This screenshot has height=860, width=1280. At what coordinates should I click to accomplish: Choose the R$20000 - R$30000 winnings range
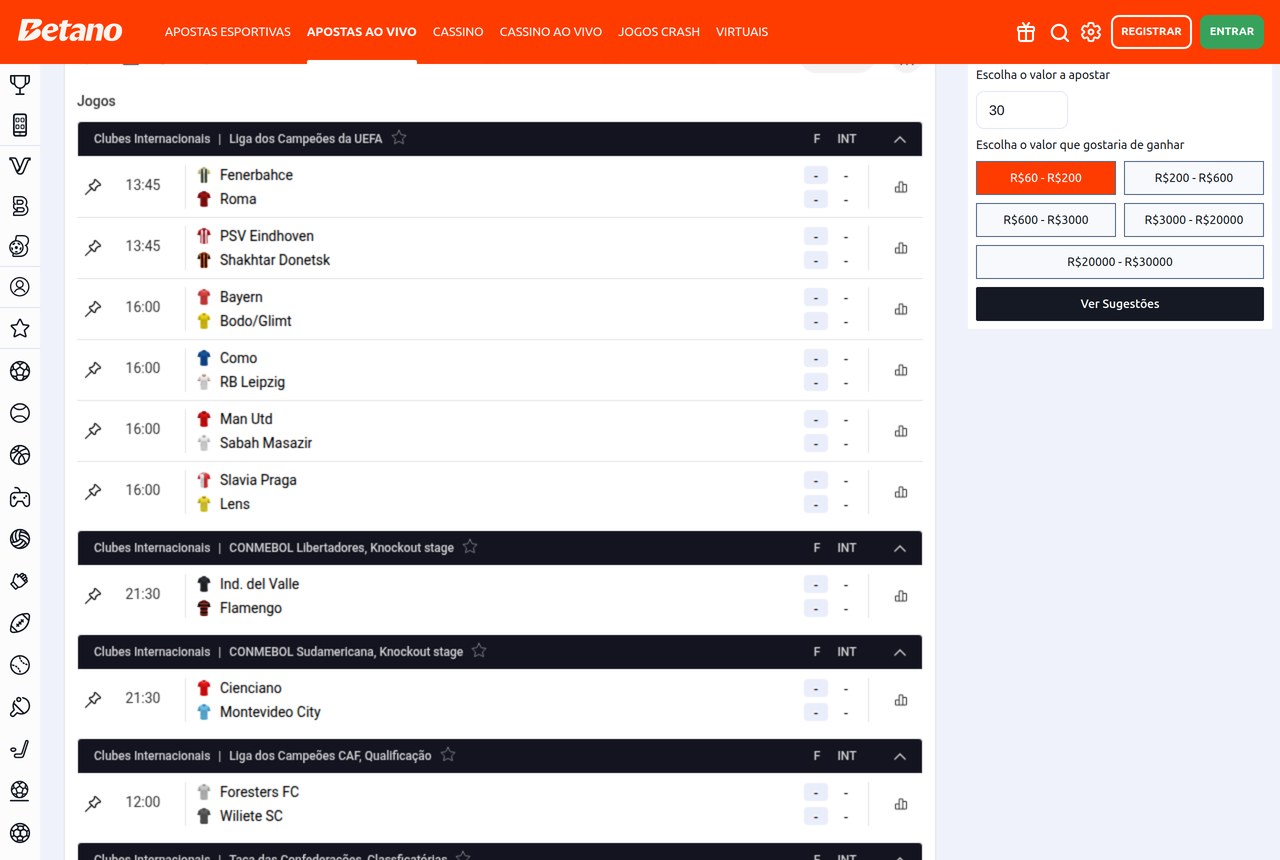coord(1120,262)
